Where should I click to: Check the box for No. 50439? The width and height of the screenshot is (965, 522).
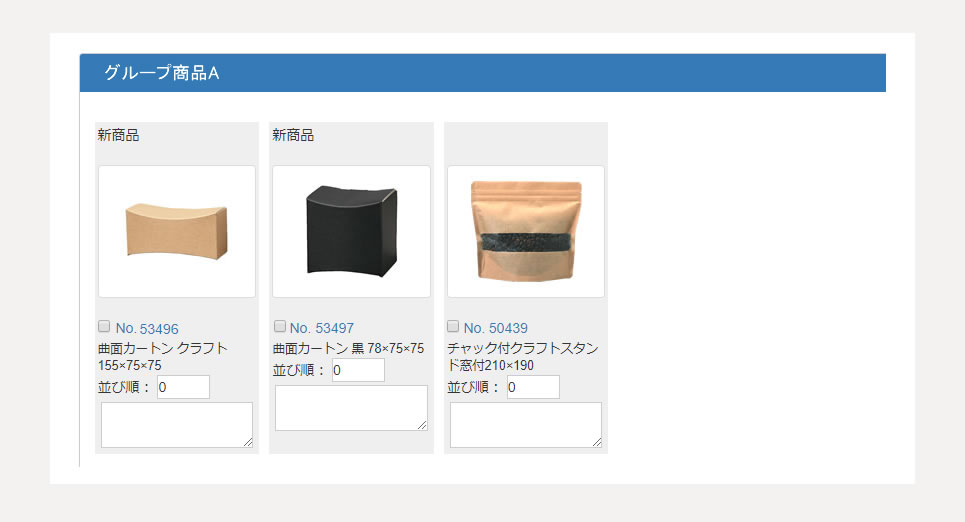(x=453, y=326)
